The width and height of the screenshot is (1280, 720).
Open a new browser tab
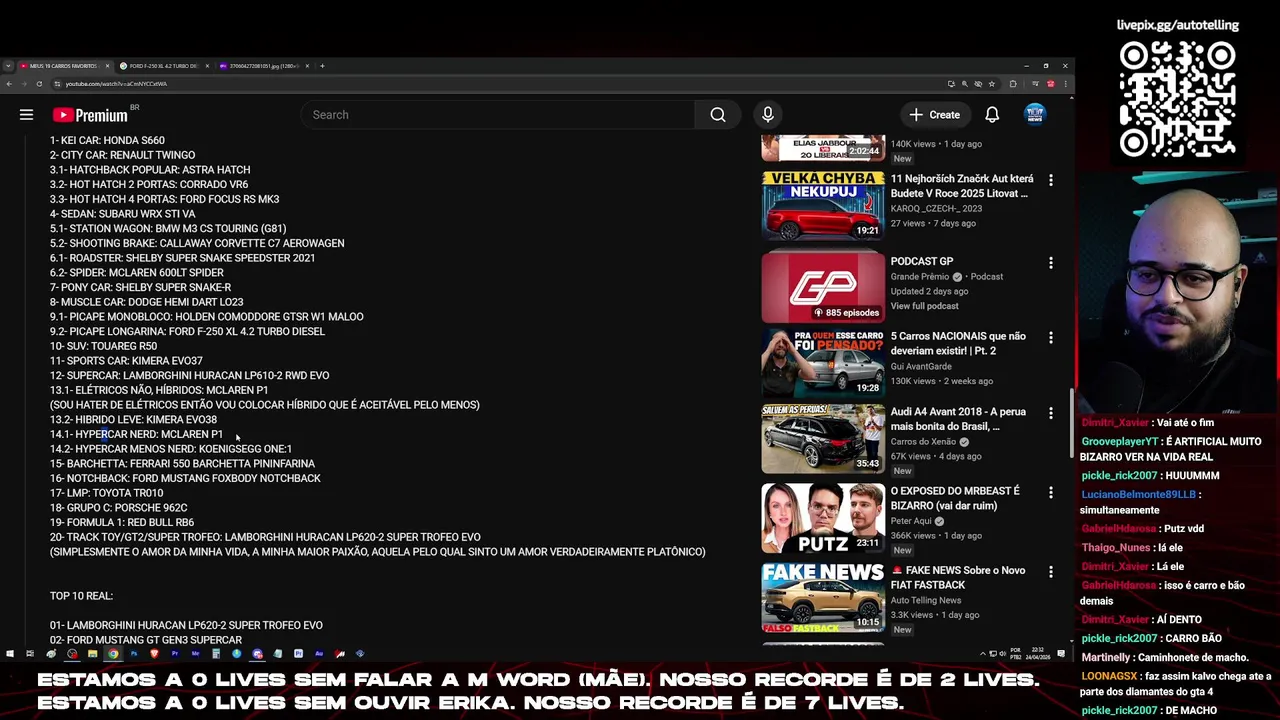click(322, 66)
